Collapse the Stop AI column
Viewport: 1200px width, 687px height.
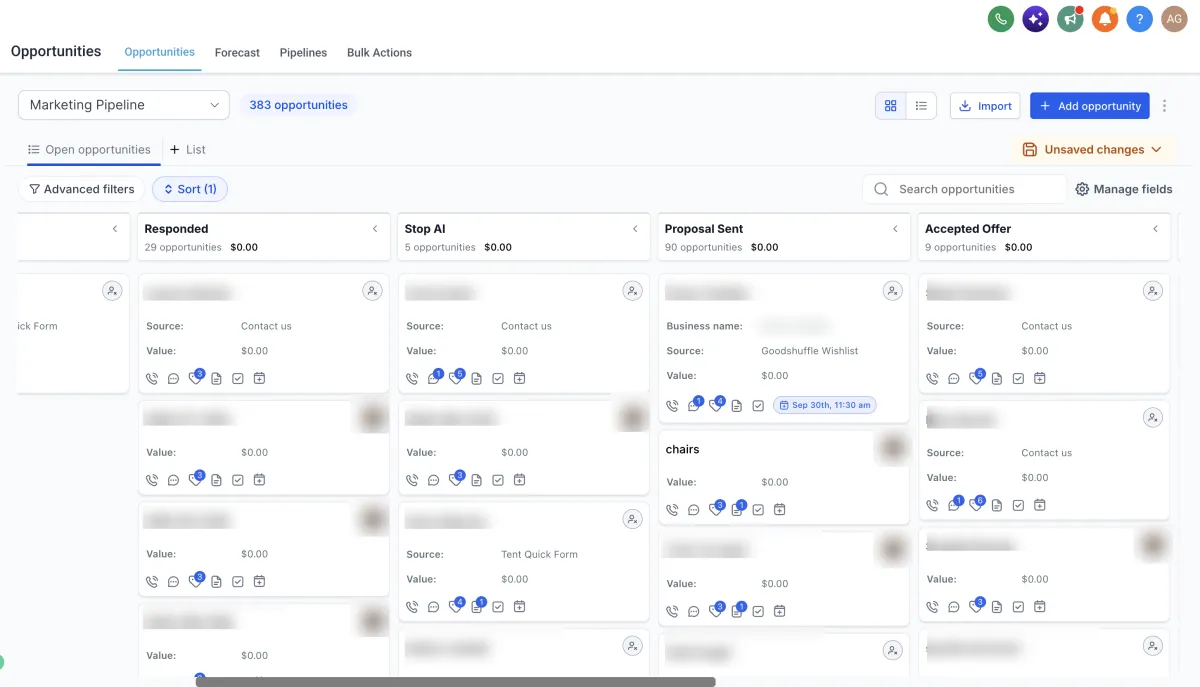coord(635,229)
